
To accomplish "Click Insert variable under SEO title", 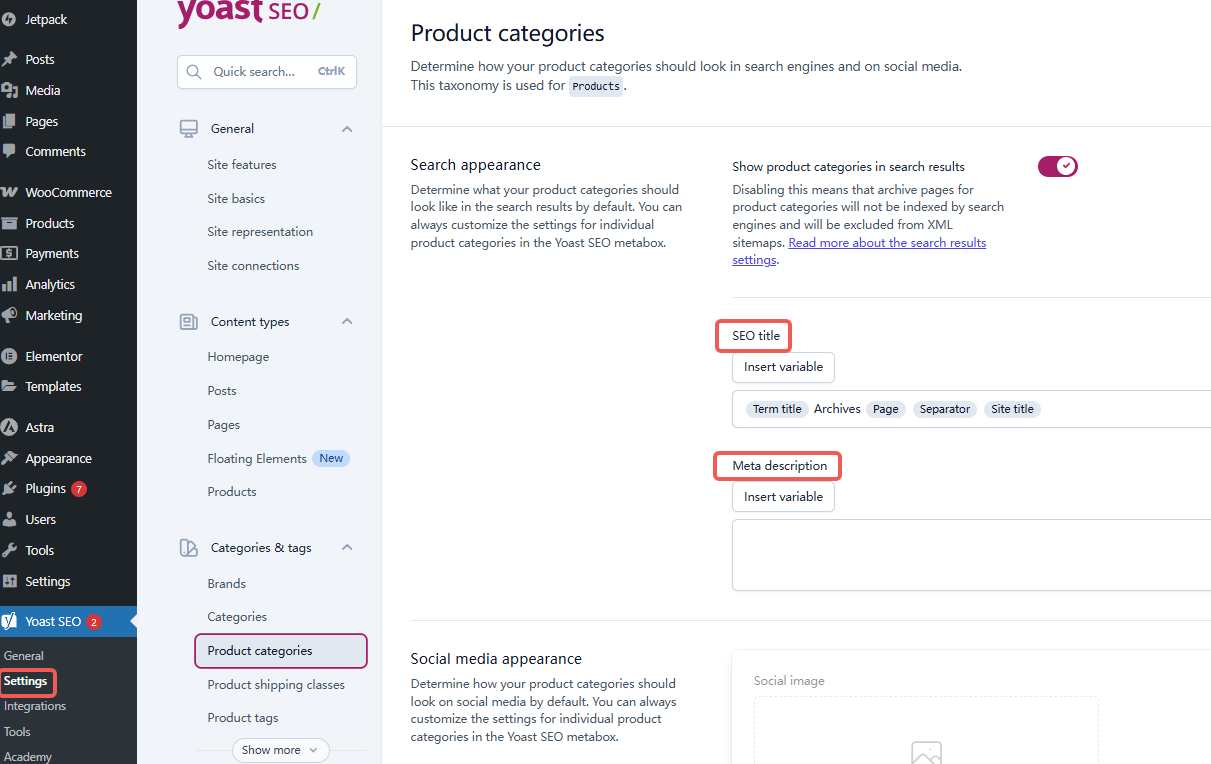I will point(783,367).
